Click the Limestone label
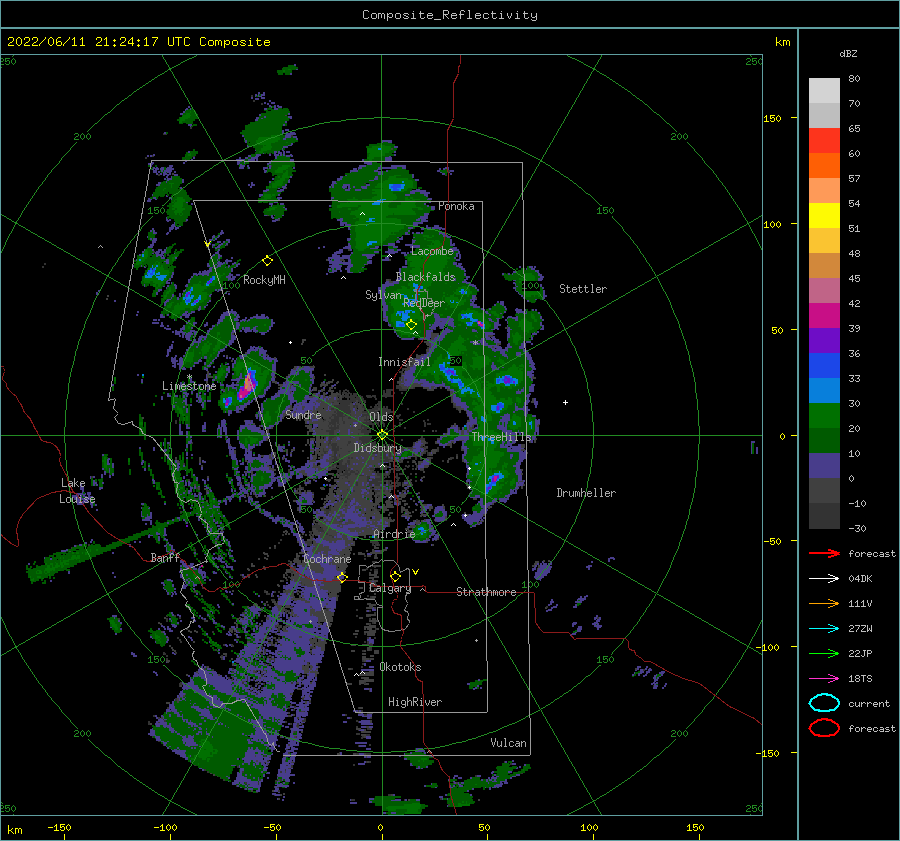Screen dimensions: 900x841 [x=189, y=386]
